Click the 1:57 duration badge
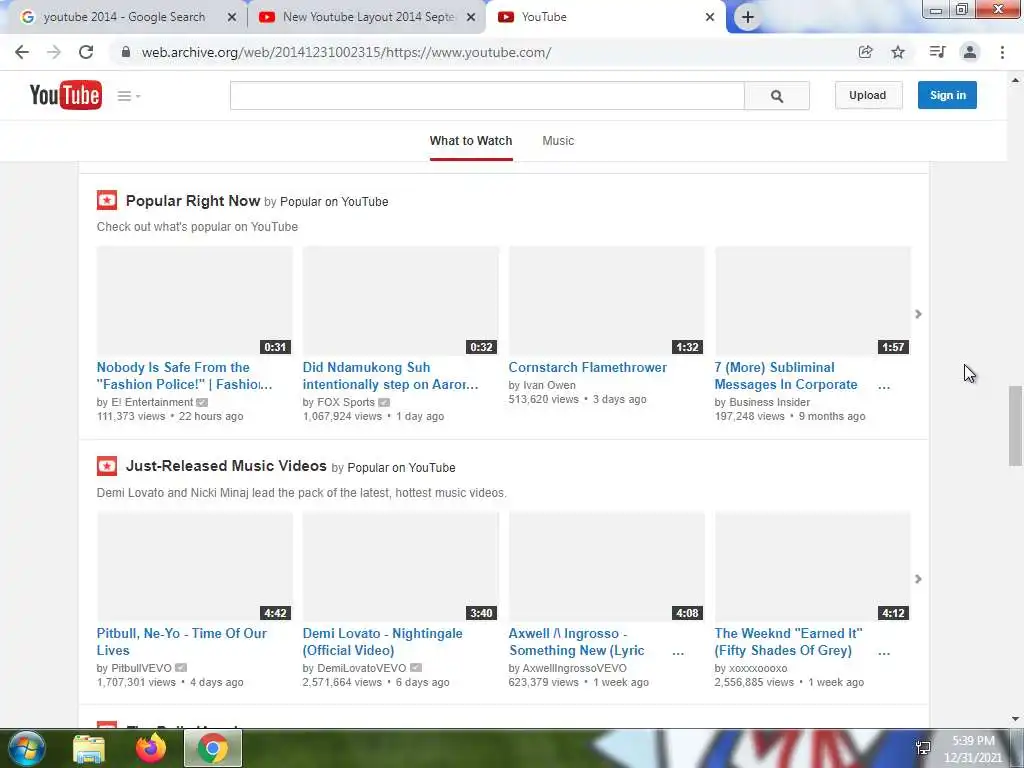Image resolution: width=1024 pixels, height=768 pixels. tap(893, 347)
